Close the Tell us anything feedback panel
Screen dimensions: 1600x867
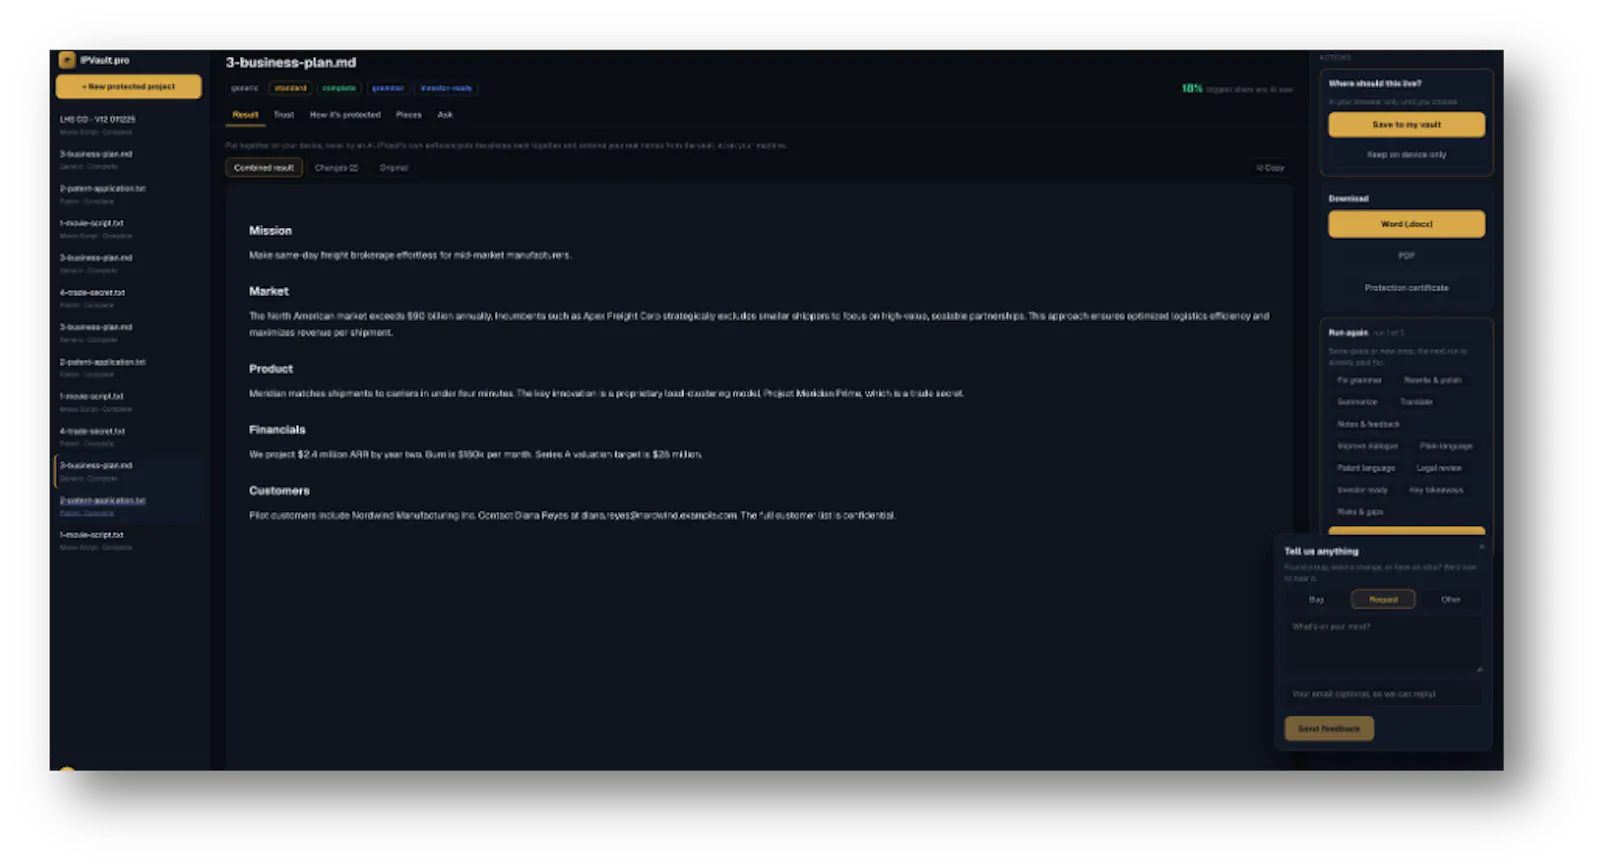(1481, 547)
